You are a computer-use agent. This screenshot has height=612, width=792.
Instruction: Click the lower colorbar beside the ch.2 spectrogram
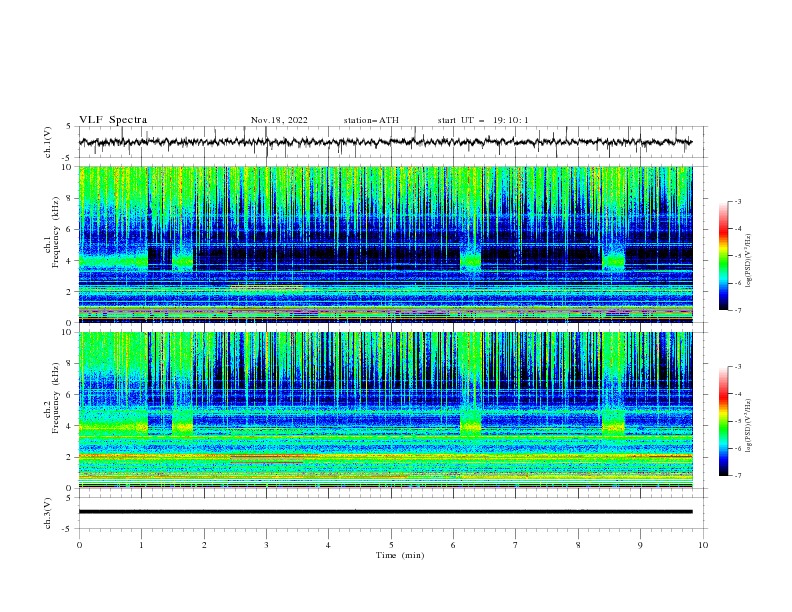pos(724,421)
